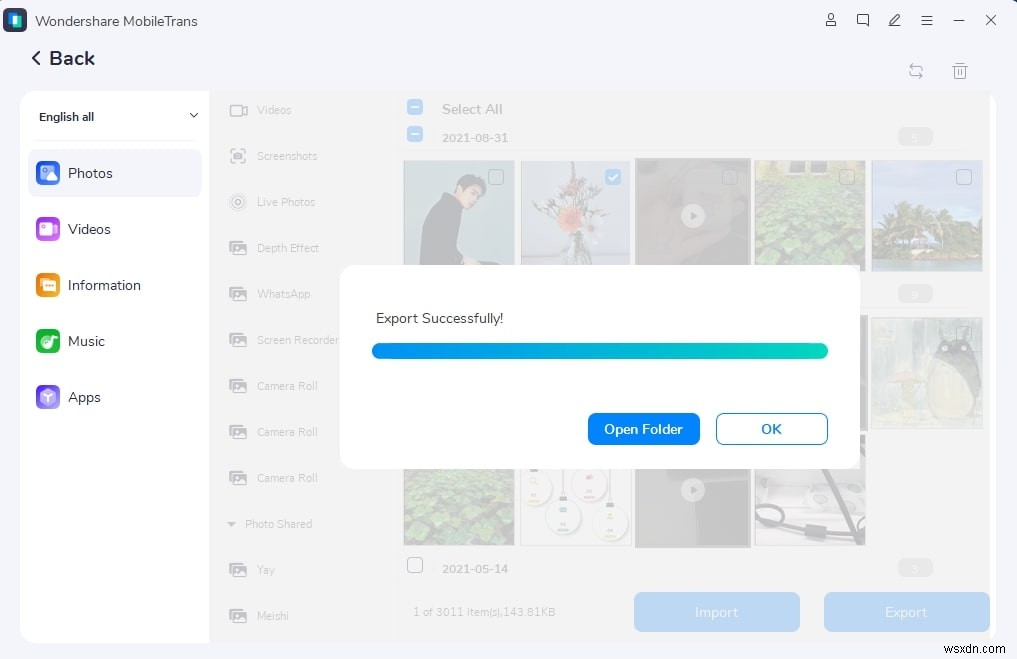
Task: Open the account login icon
Action: point(830,20)
